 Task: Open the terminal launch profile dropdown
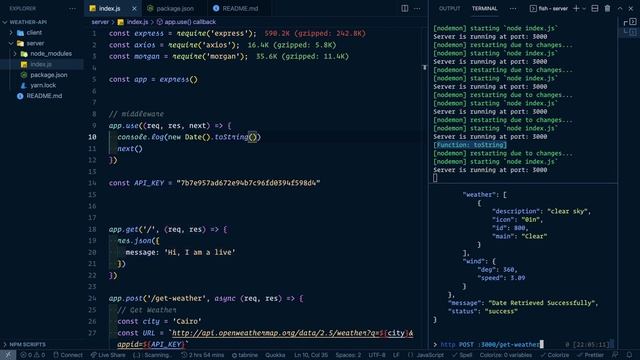[x=584, y=8]
